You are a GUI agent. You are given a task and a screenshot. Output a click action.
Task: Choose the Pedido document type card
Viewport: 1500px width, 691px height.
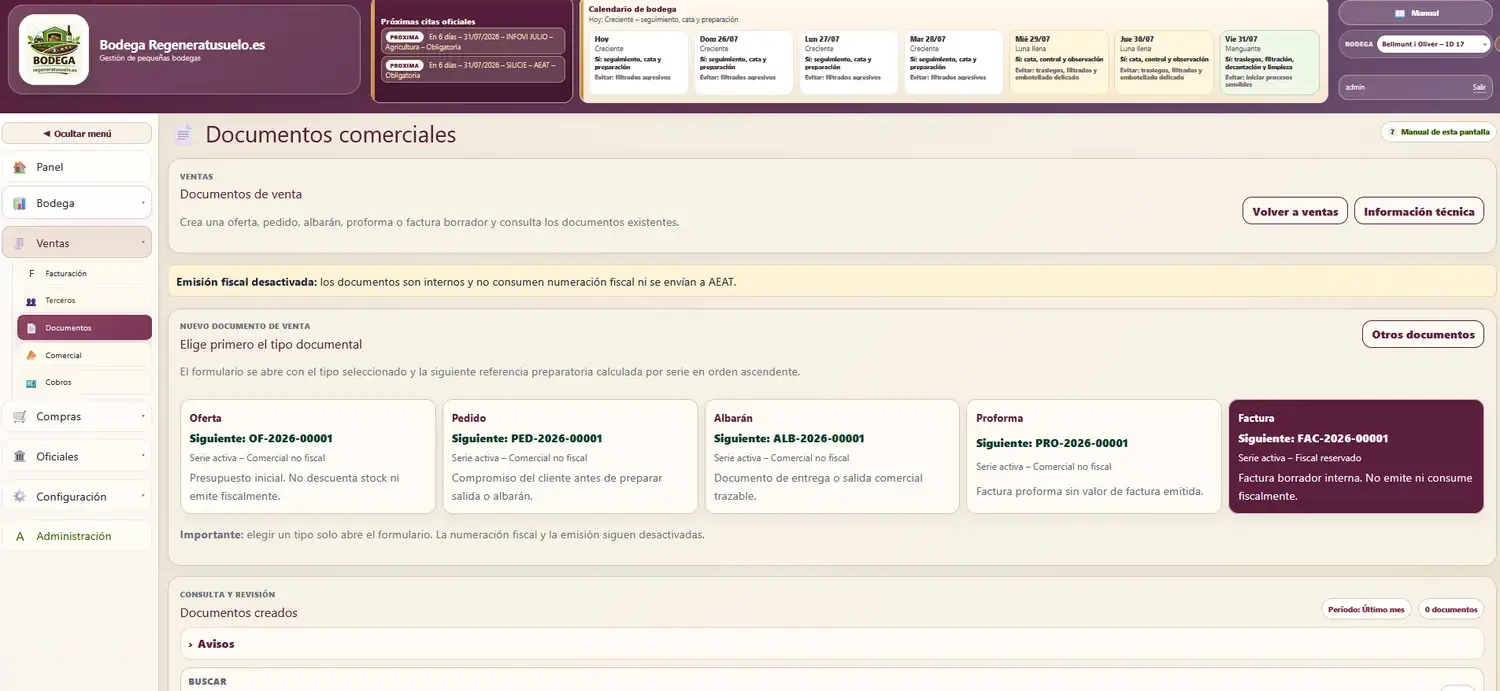[570, 457]
